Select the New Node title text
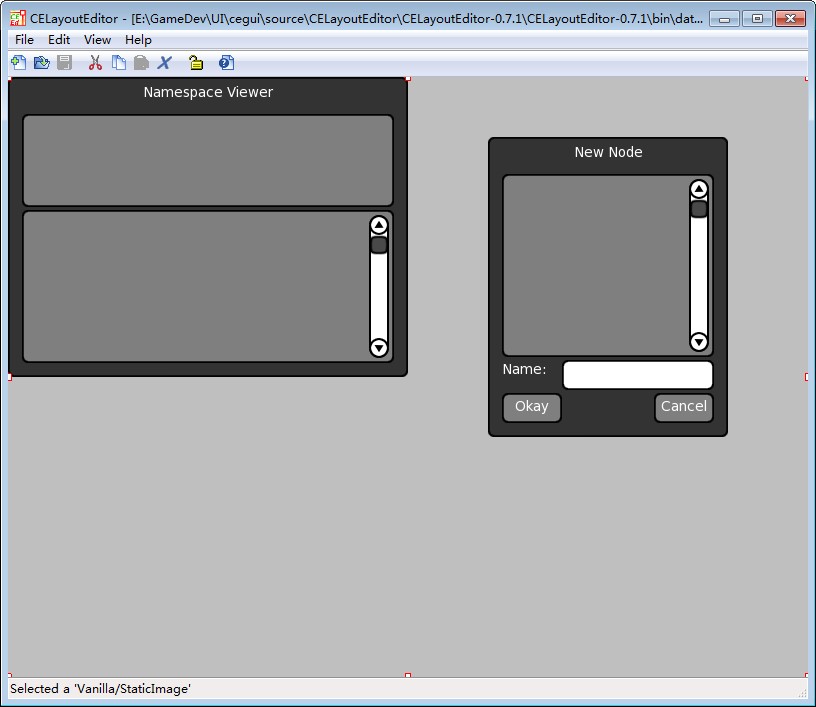Image resolution: width=816 pixels, height=707 pixels. [608, 152]
